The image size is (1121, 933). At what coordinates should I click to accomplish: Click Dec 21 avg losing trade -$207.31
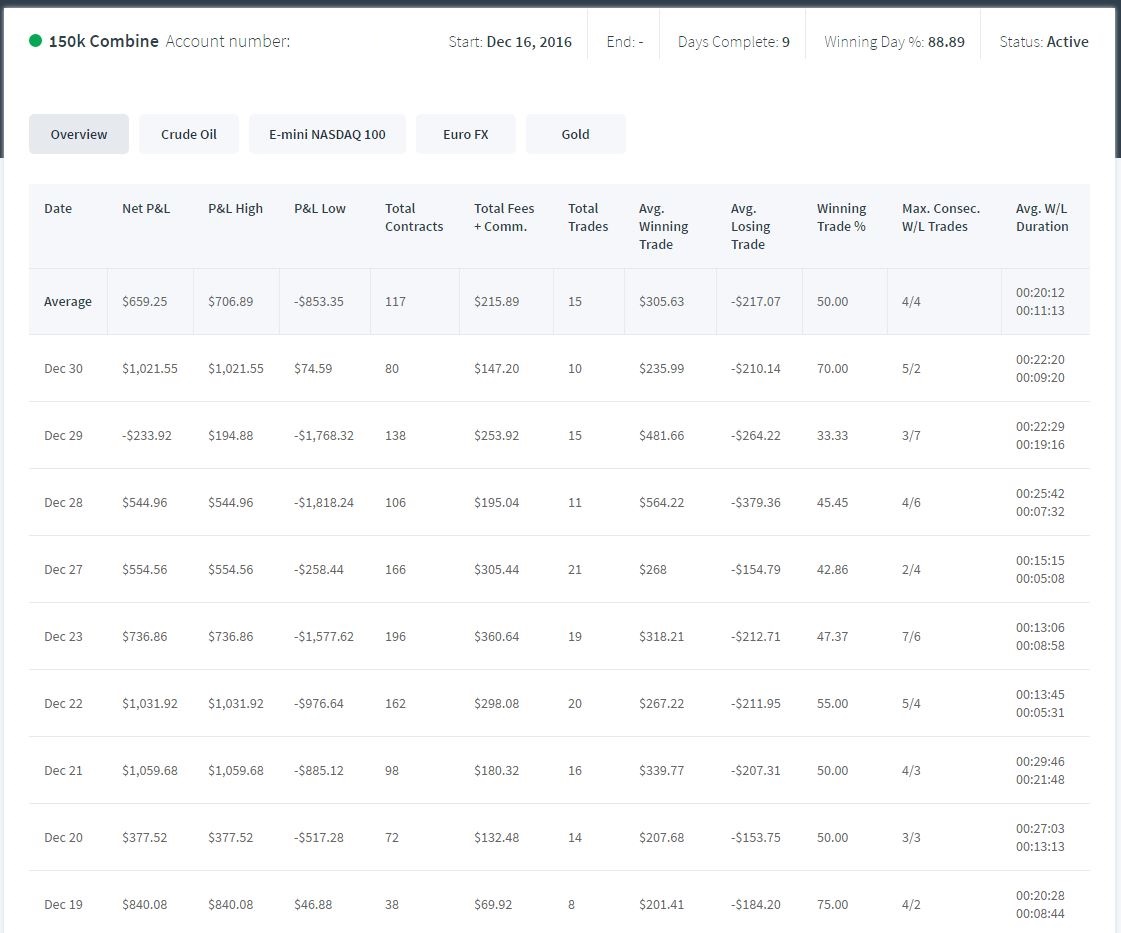pos(756,771)
